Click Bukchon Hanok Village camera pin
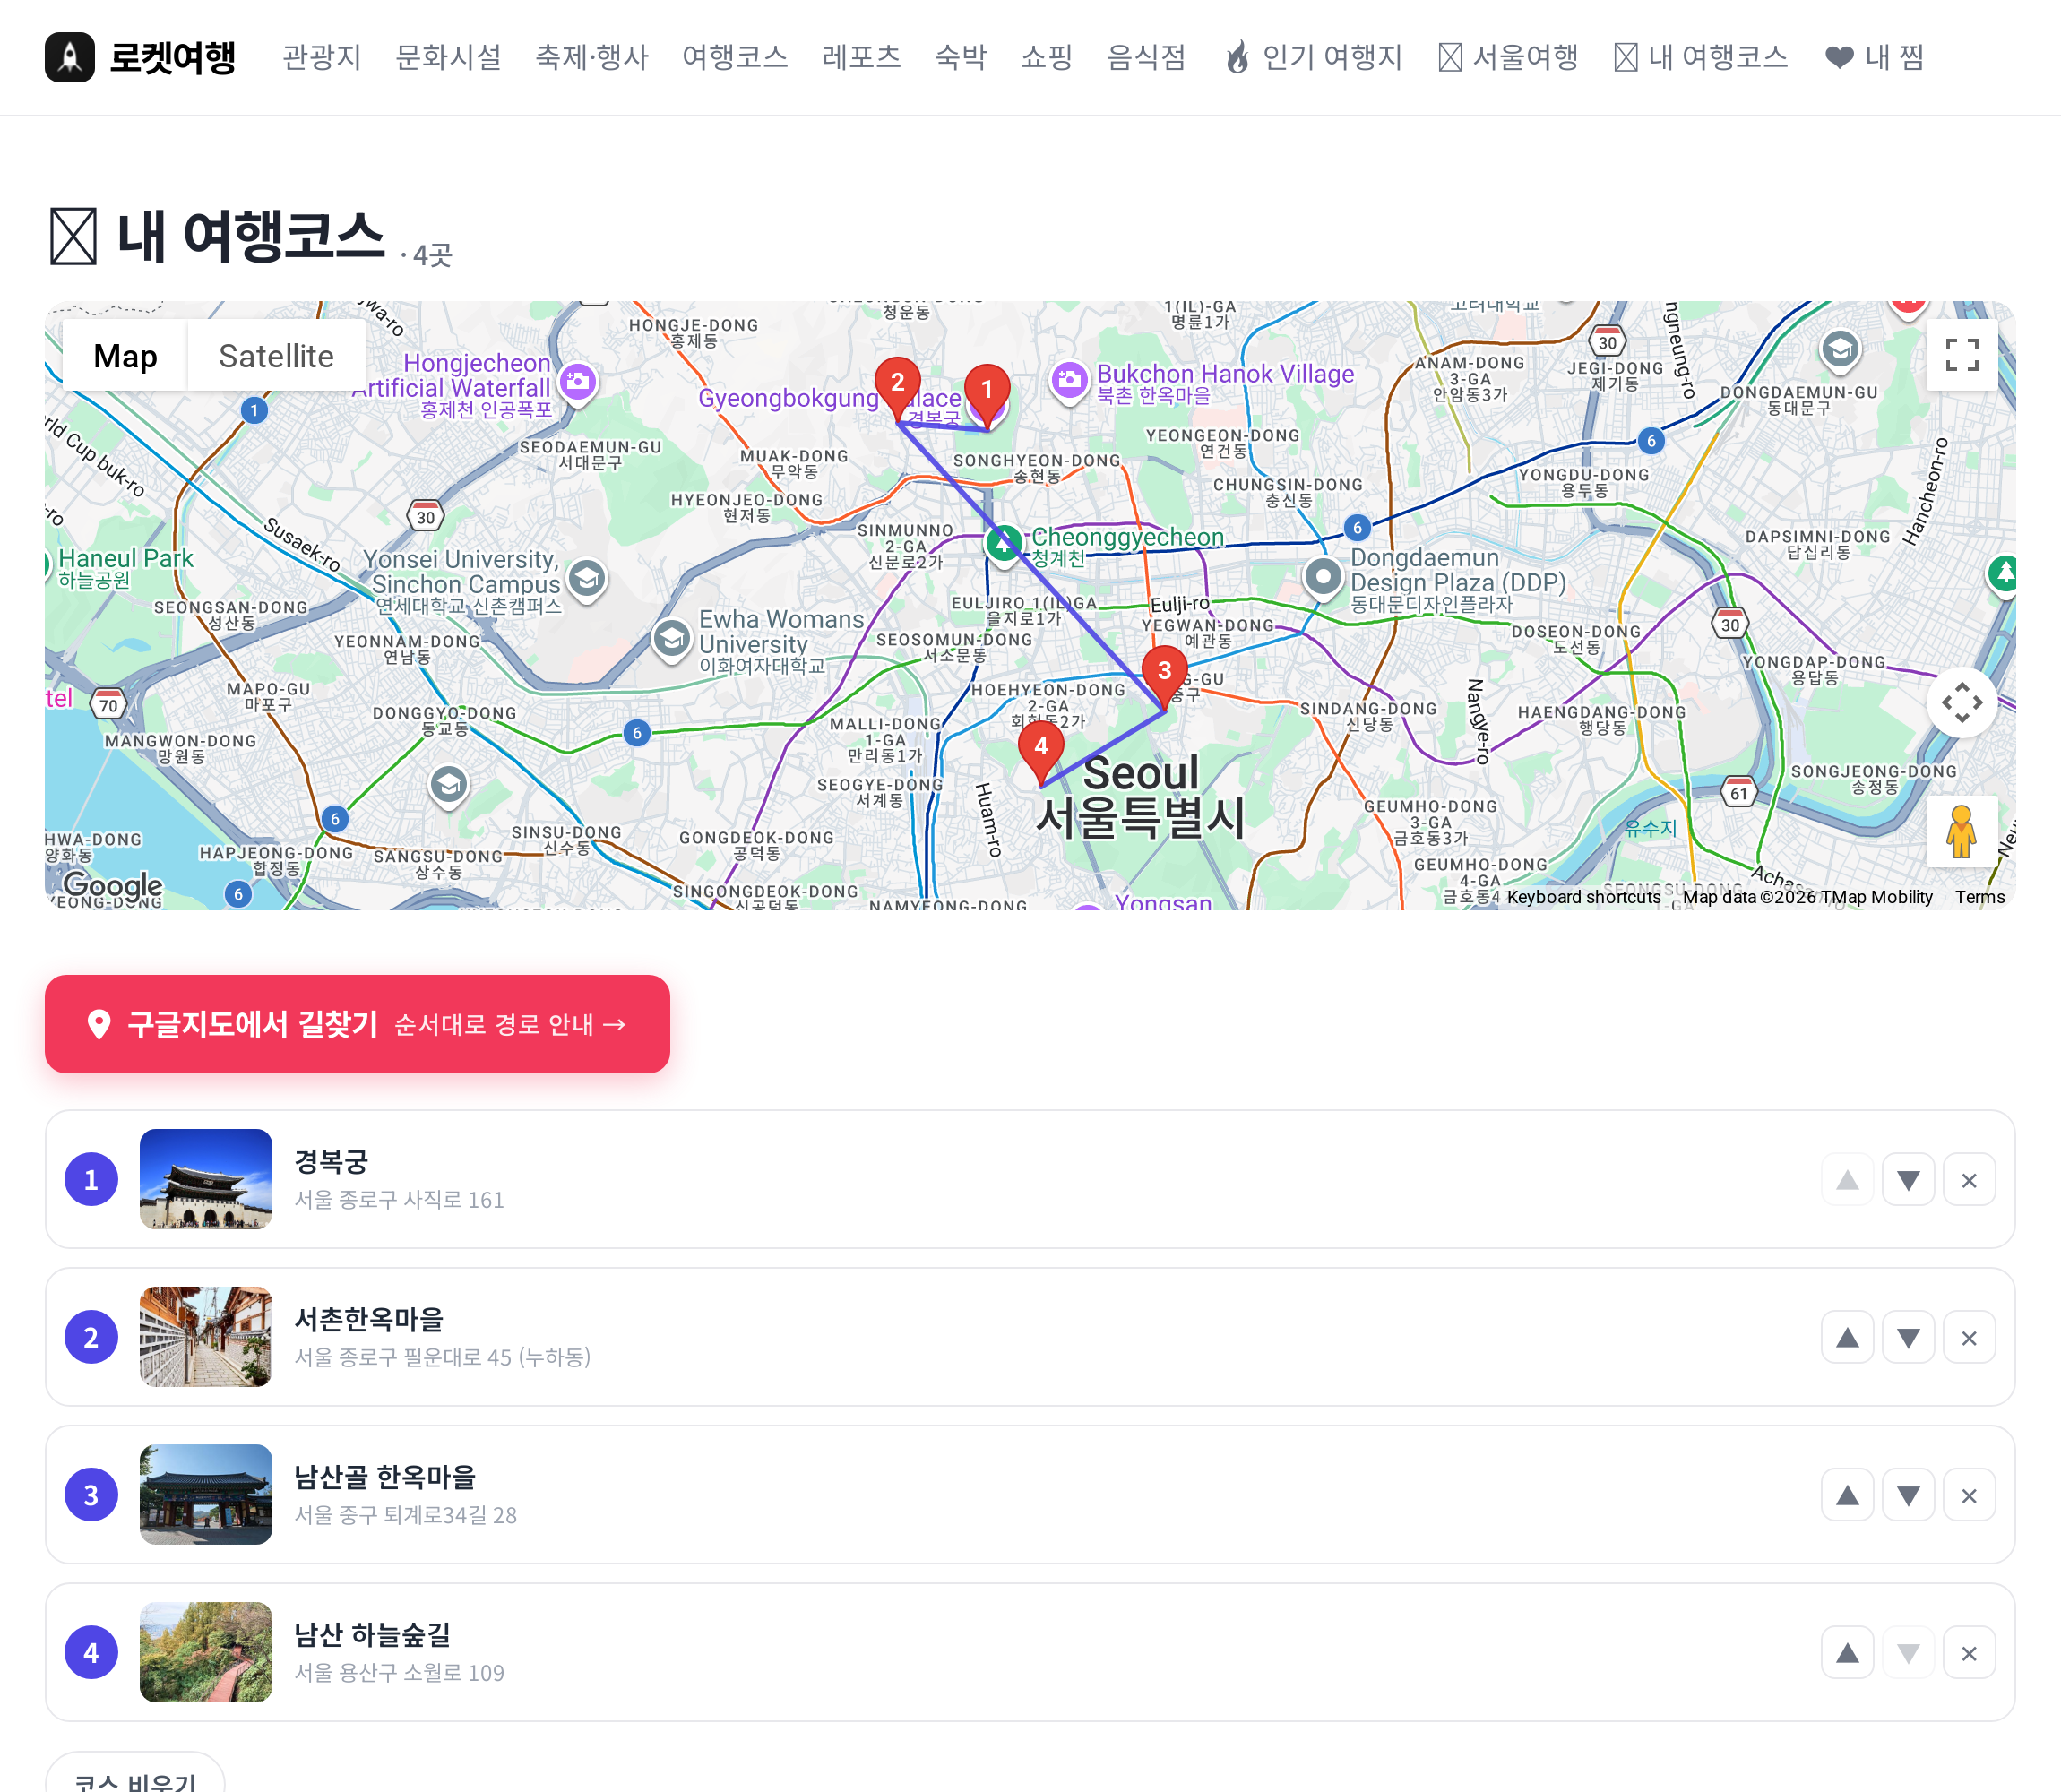The height and width of the screenshot is (1792, 2061). (1069, 381)
